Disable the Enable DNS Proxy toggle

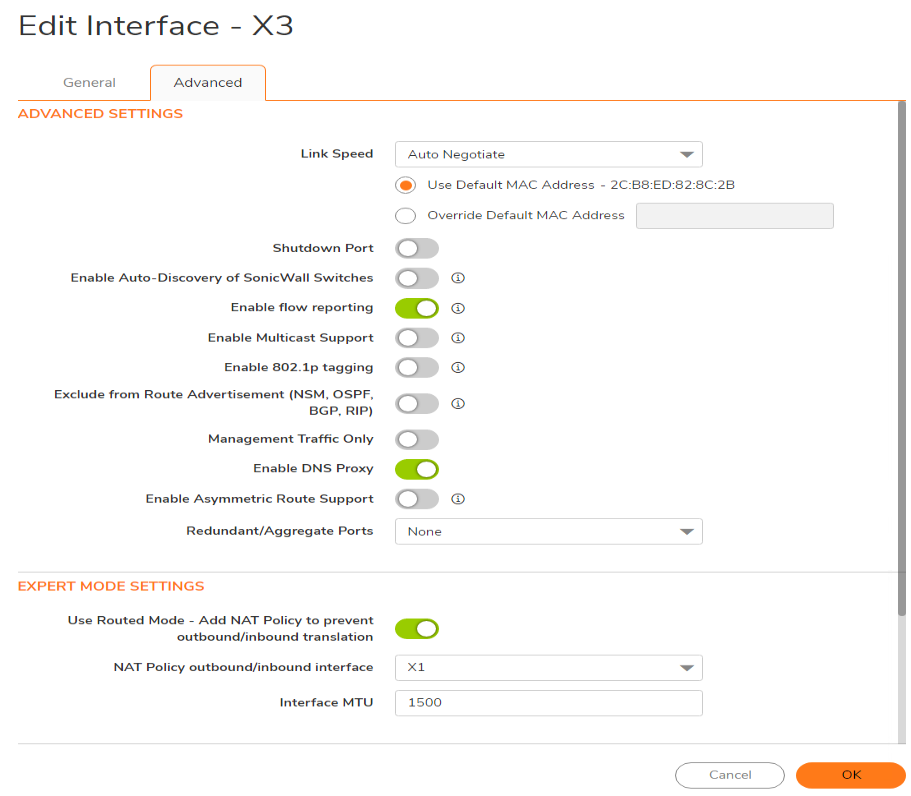417,468
